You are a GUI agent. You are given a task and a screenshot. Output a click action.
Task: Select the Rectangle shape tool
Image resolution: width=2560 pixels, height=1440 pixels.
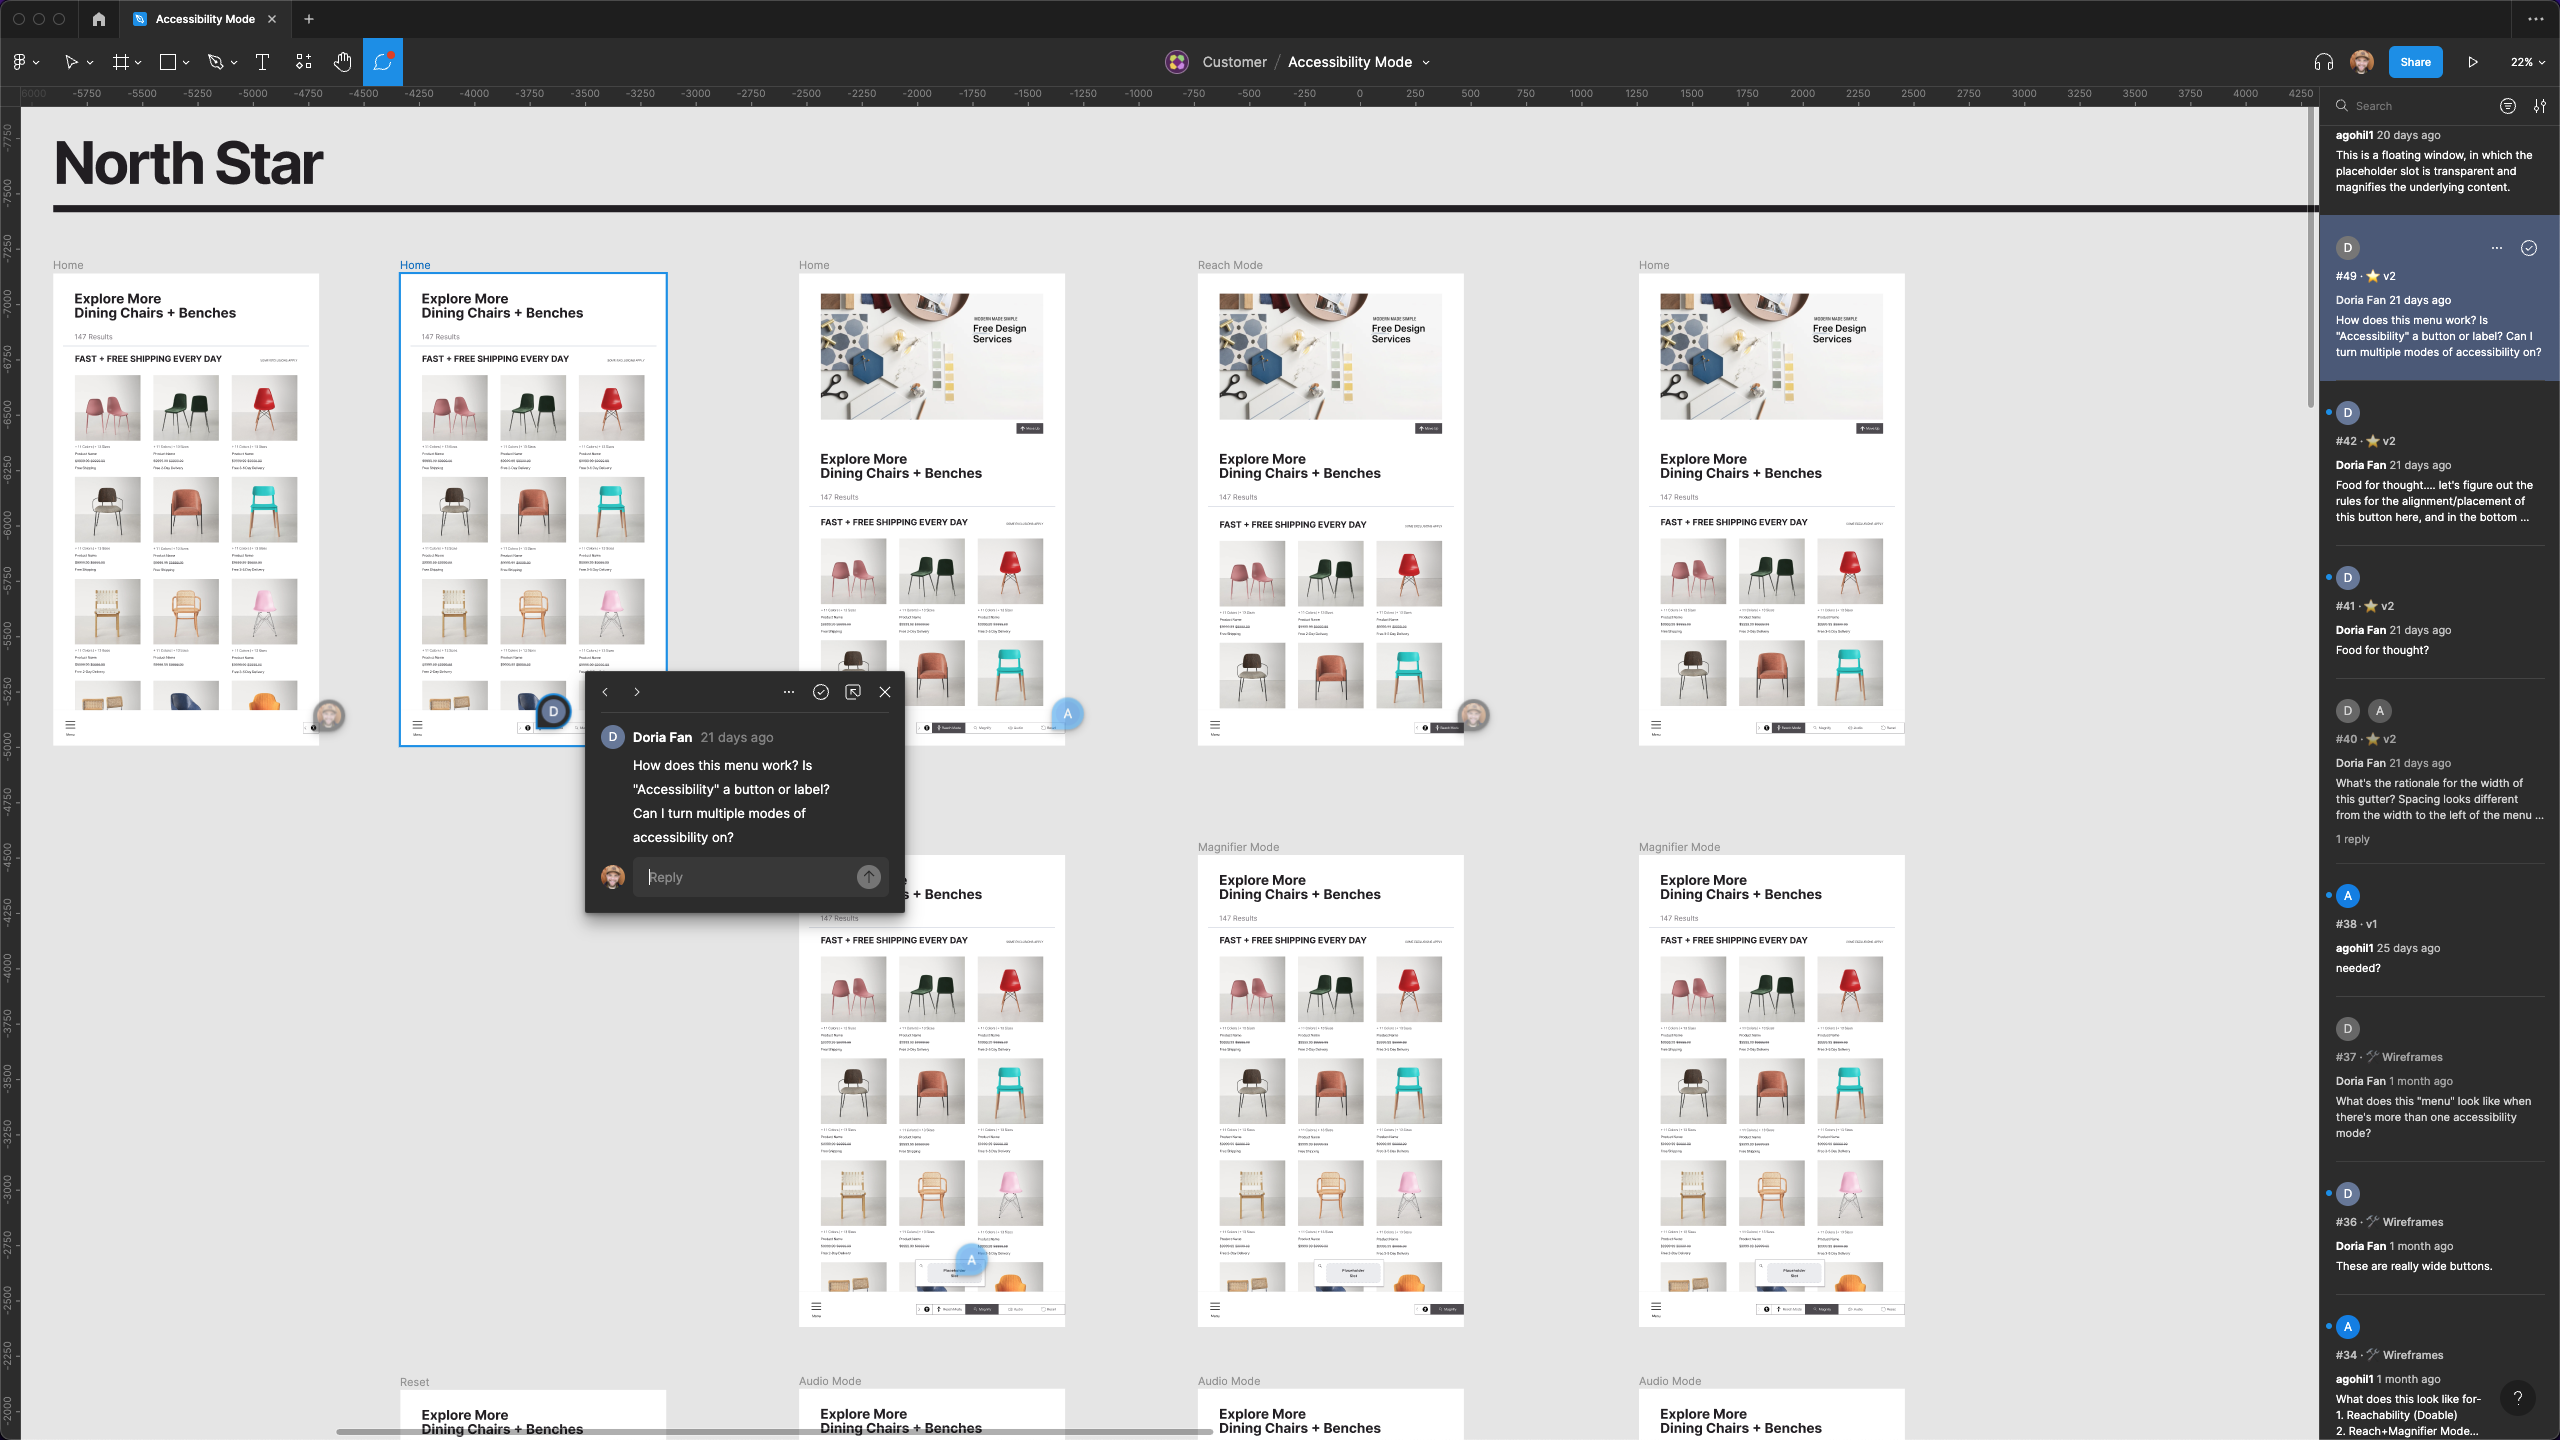click(x=168, y=62)
